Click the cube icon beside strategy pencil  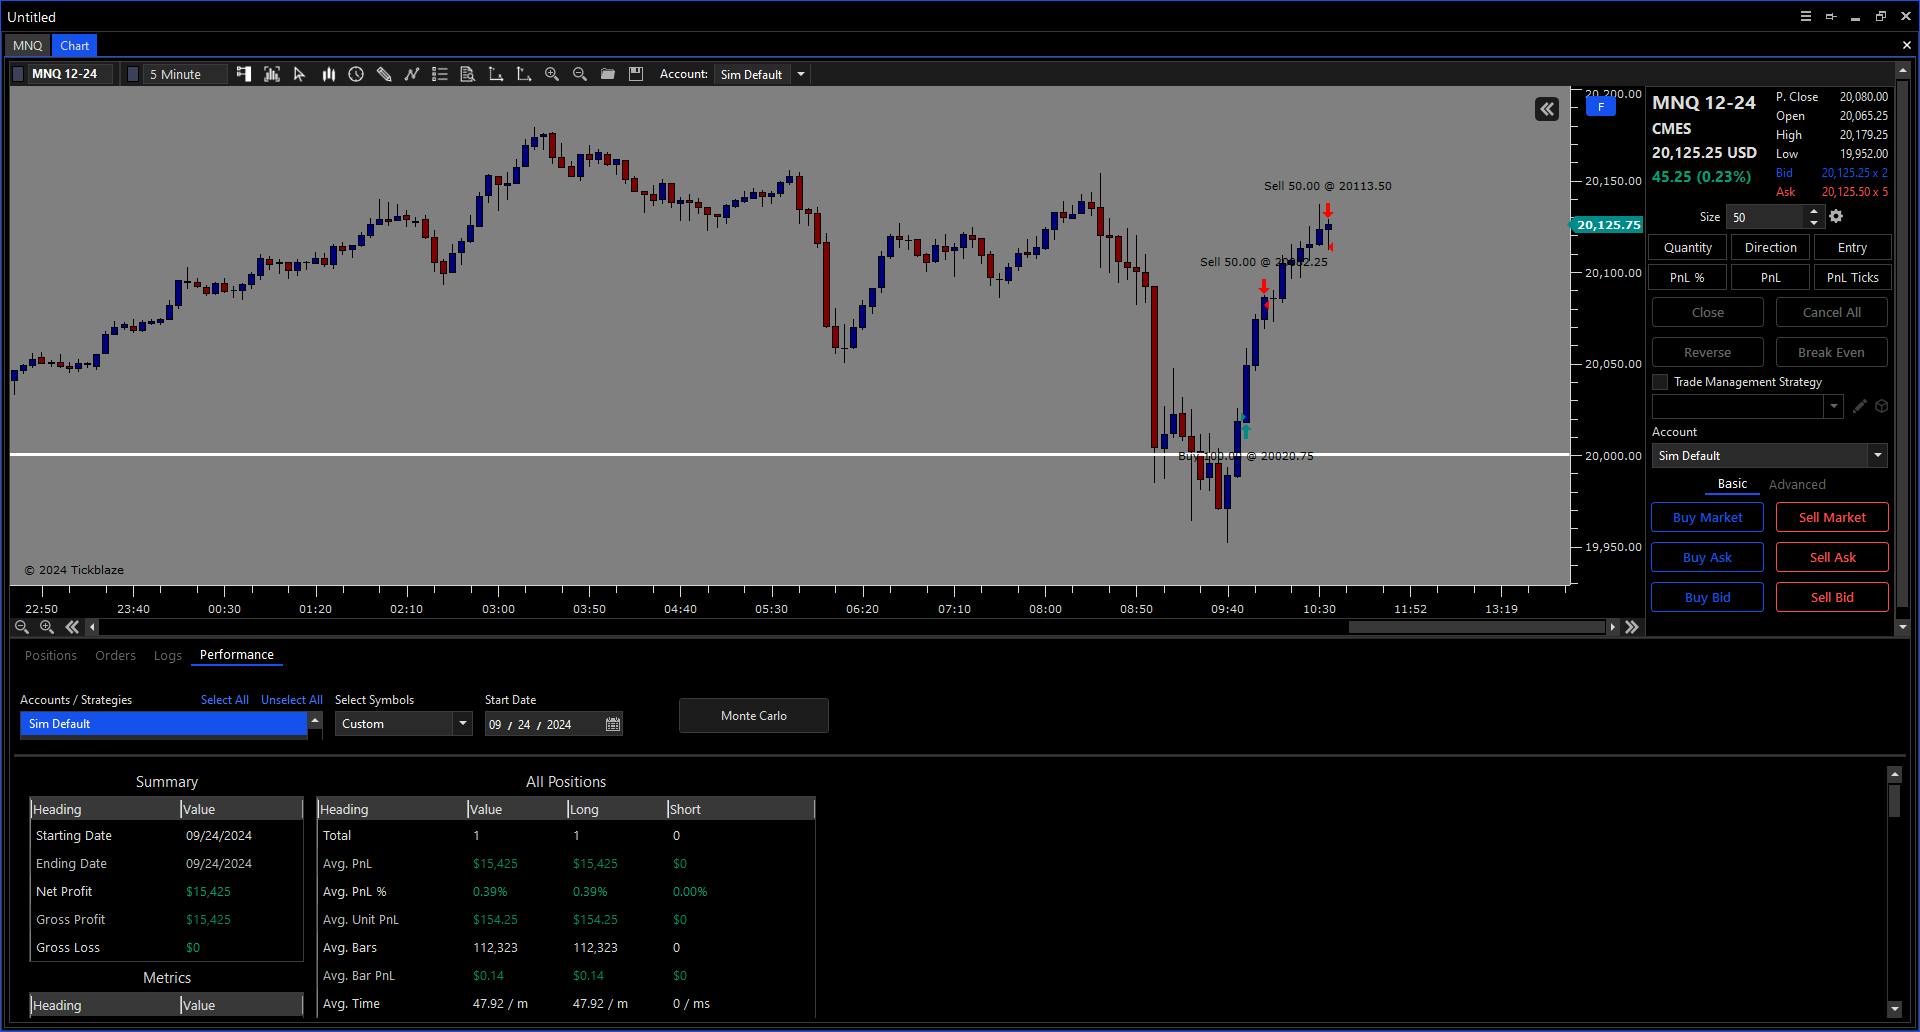[1881, 406]
